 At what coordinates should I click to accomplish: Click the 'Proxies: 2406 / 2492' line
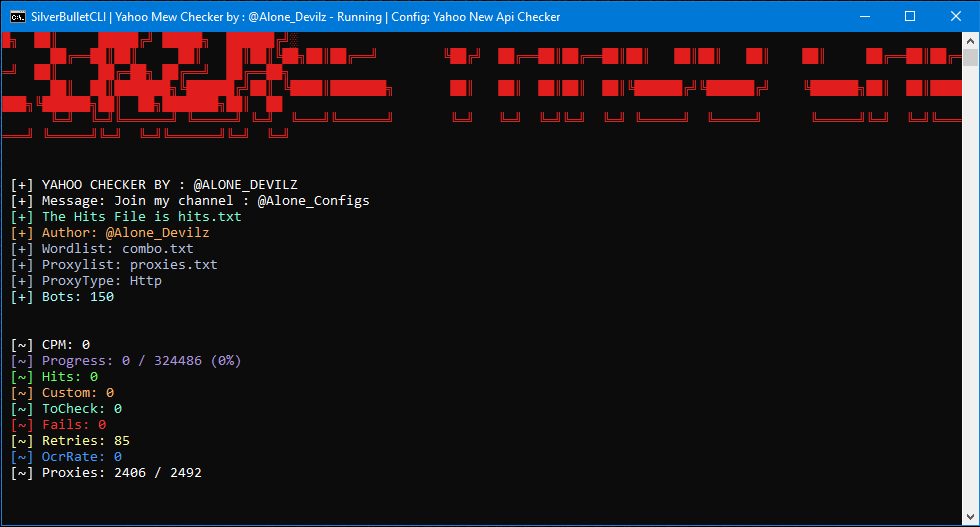(106, 473)
